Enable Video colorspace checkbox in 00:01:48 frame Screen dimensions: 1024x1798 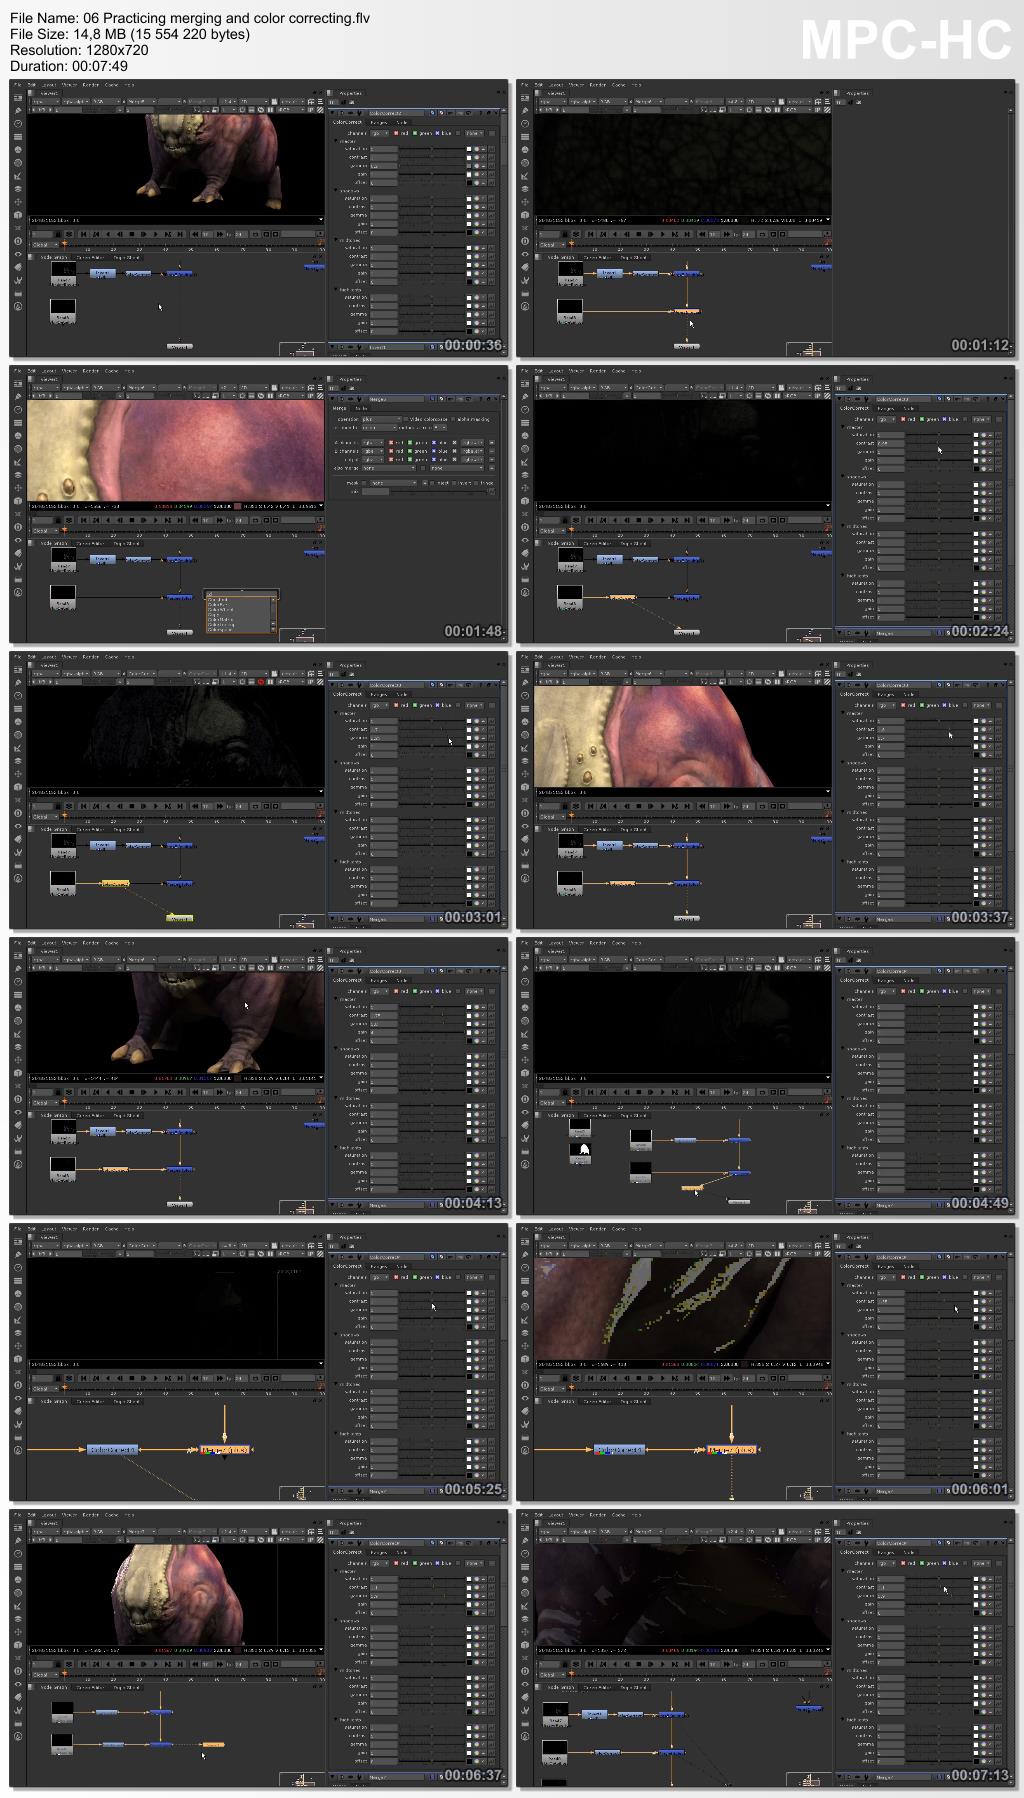click(406, 419)
